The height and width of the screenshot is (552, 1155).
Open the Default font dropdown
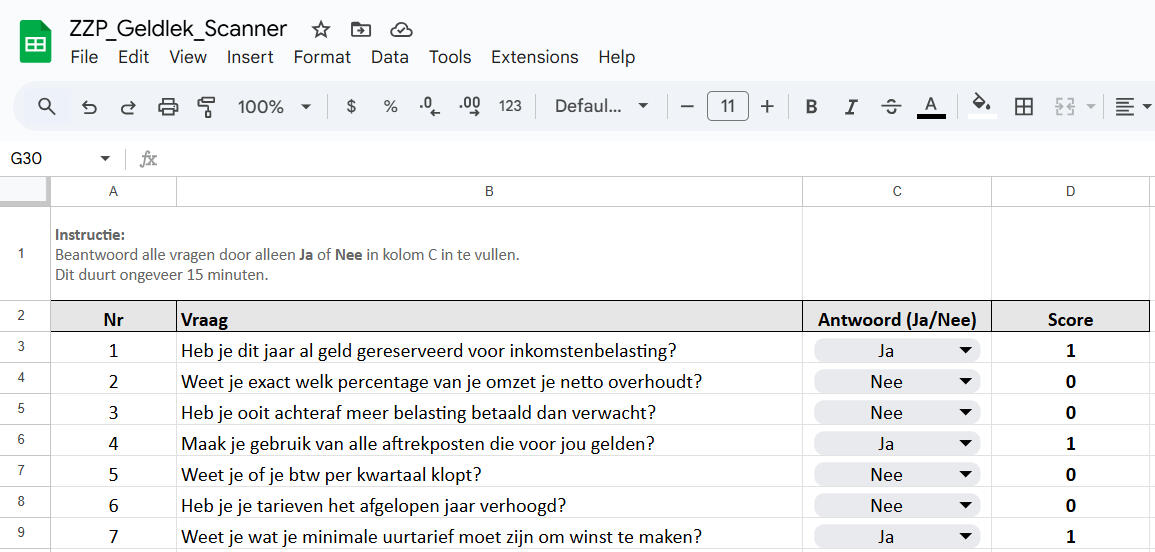[x=601, y=107]
